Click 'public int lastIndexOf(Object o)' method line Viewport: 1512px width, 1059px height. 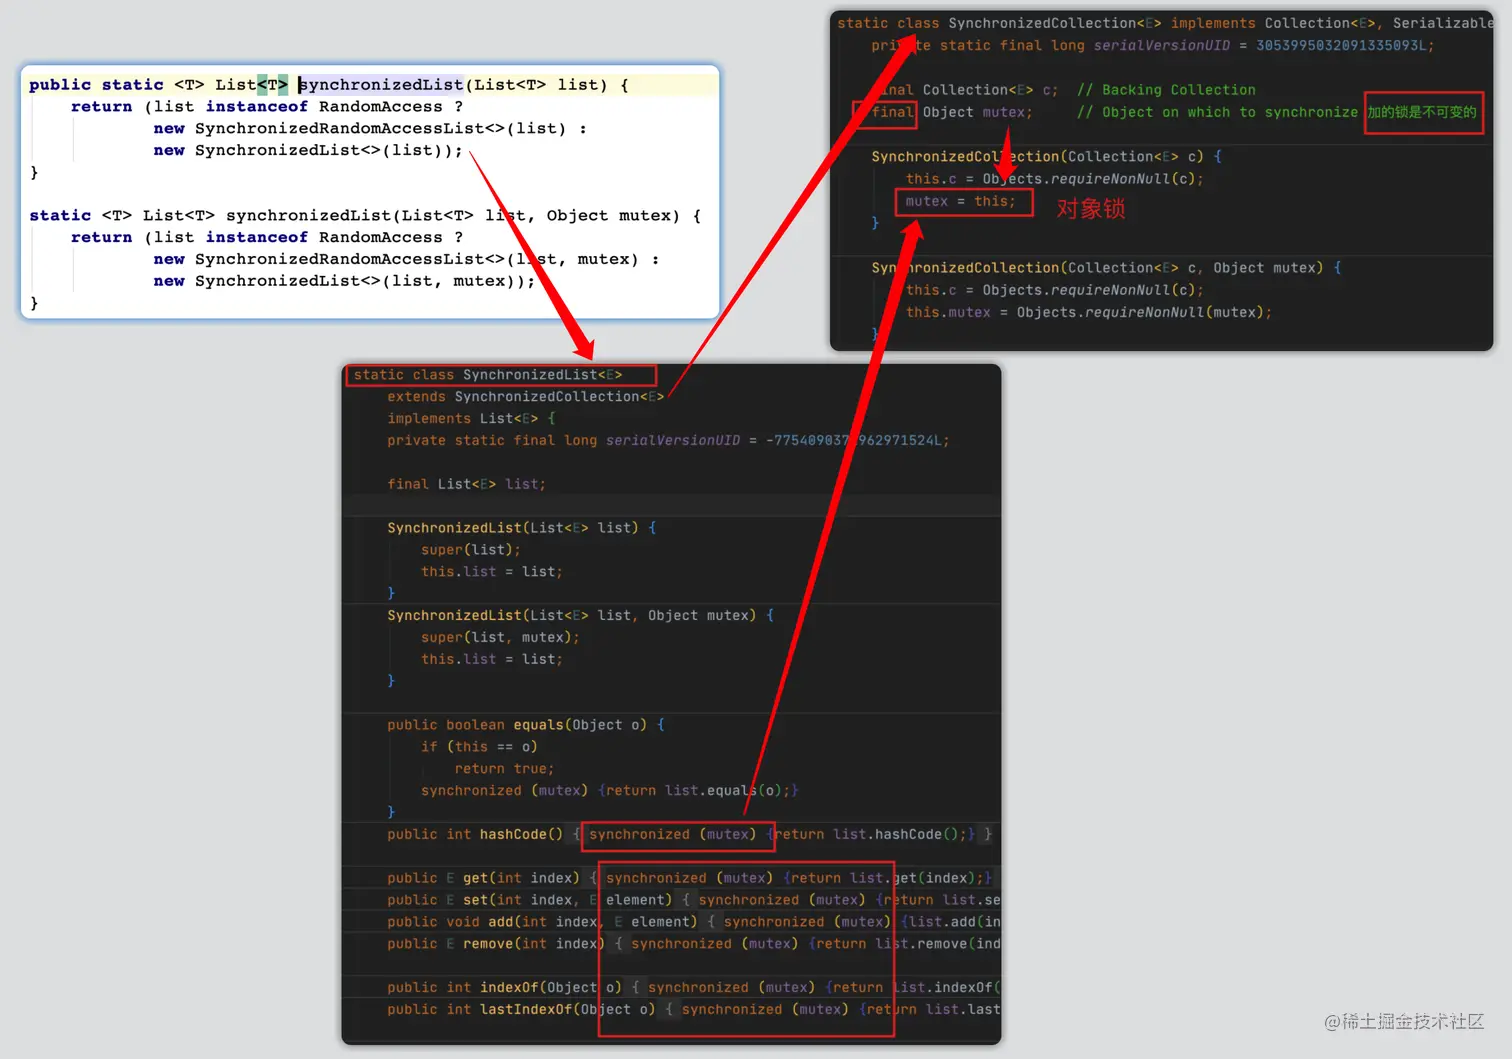coord(693,1010)
